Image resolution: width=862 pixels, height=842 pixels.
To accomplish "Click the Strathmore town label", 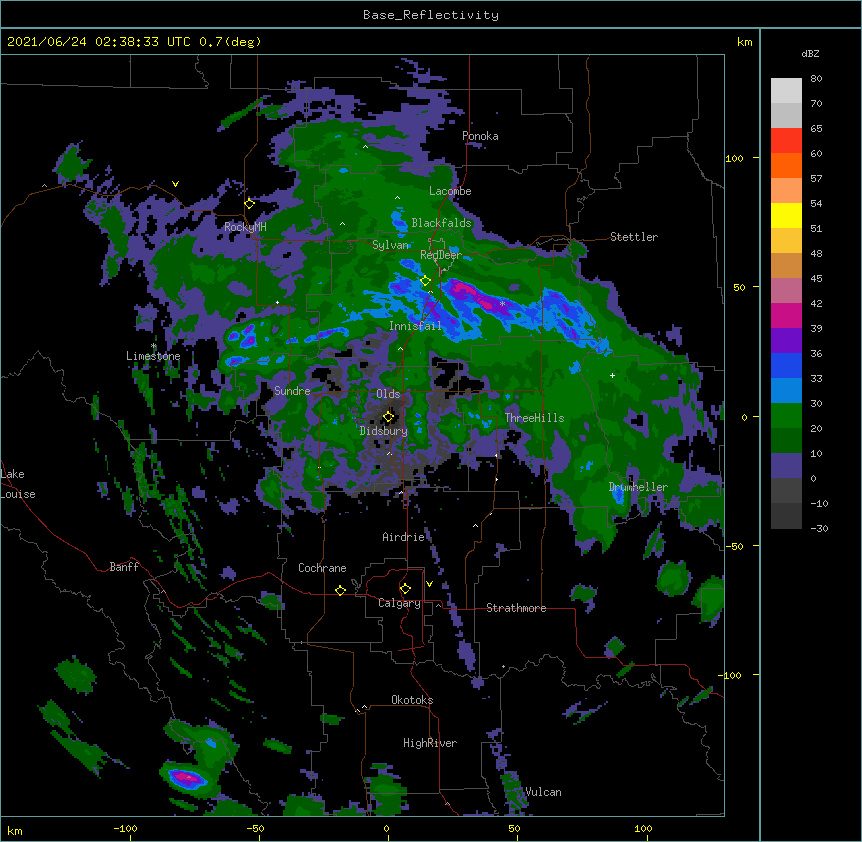I will (x=516, y=608).
